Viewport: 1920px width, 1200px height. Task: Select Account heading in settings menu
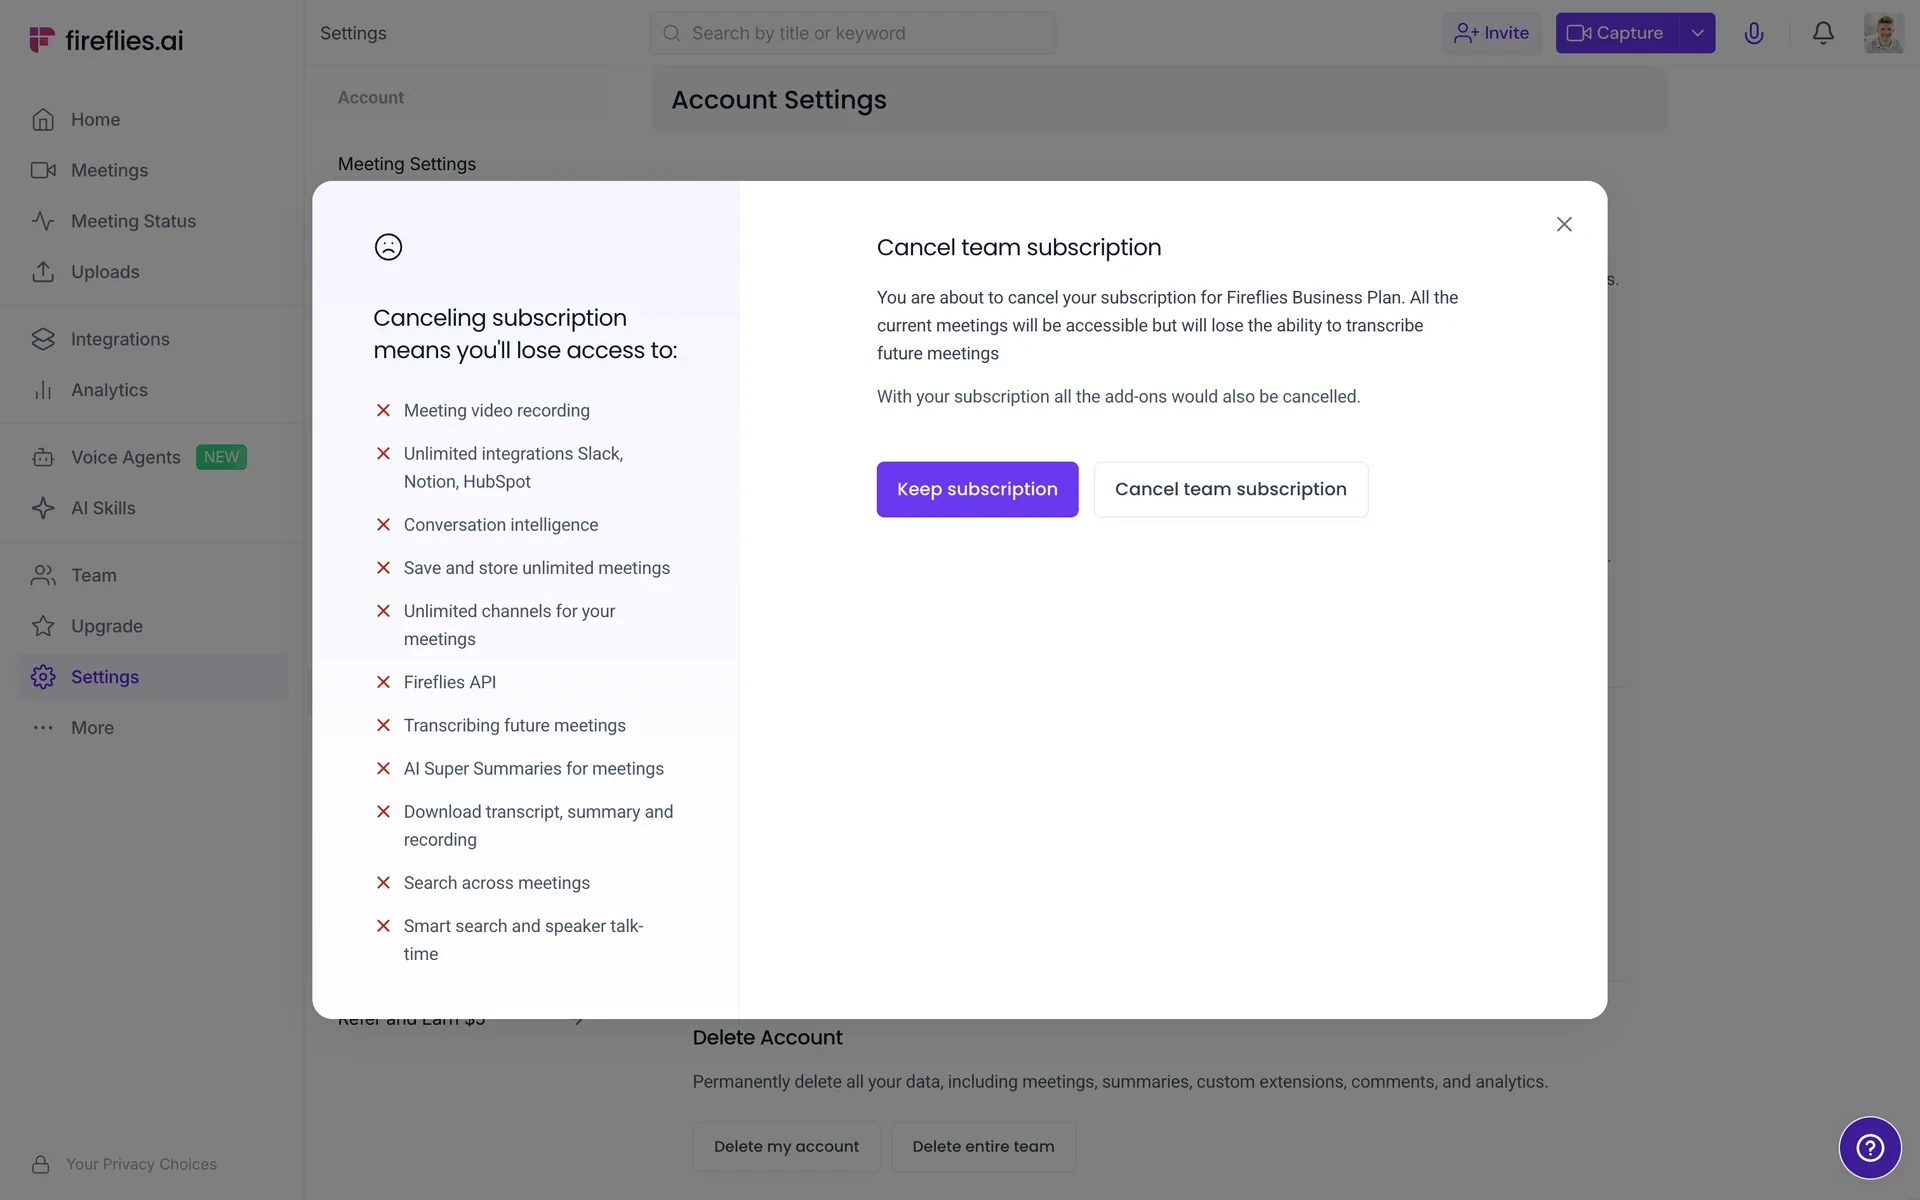tap(371, 97)
